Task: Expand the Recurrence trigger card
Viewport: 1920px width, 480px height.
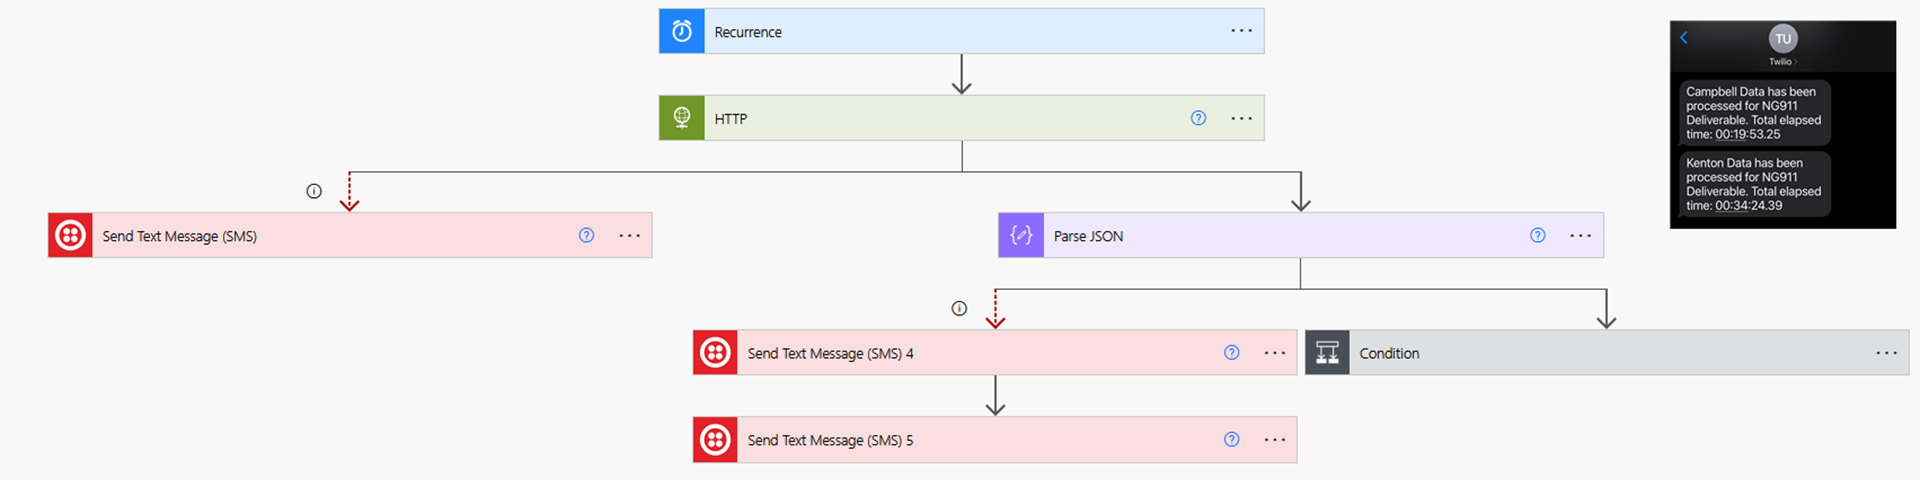Action: tap(961, 31)
